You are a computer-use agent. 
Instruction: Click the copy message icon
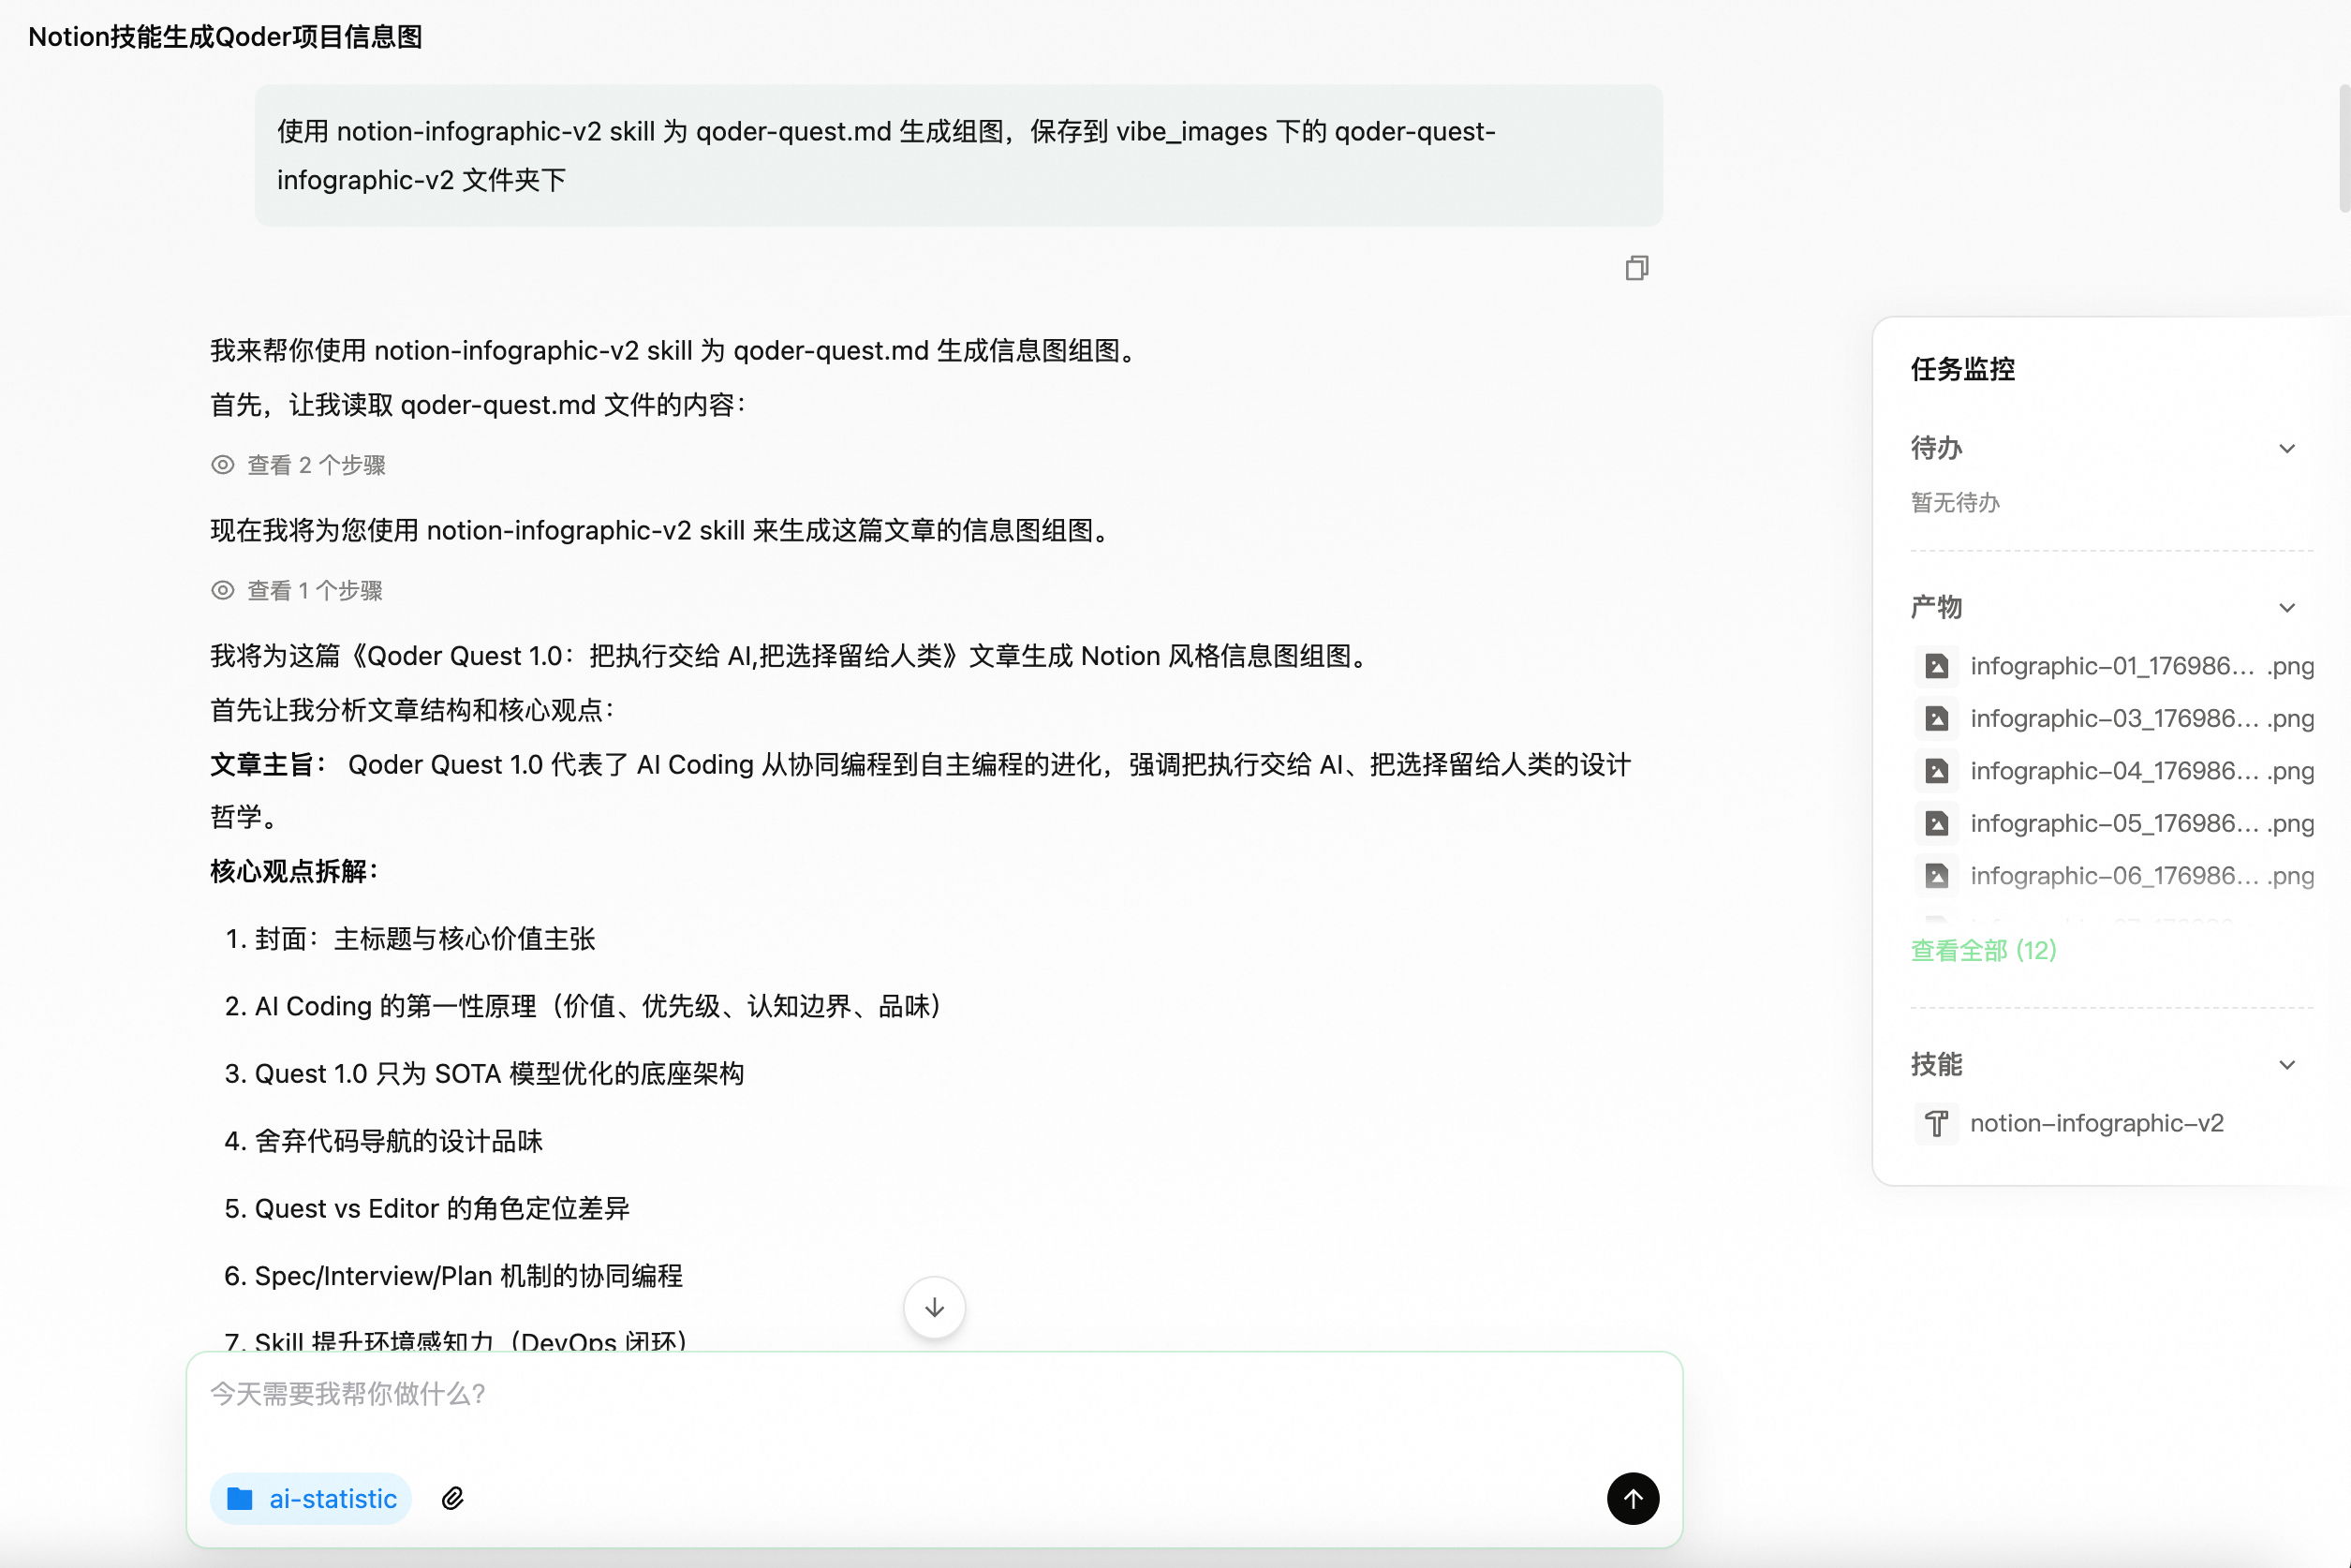1636,268
